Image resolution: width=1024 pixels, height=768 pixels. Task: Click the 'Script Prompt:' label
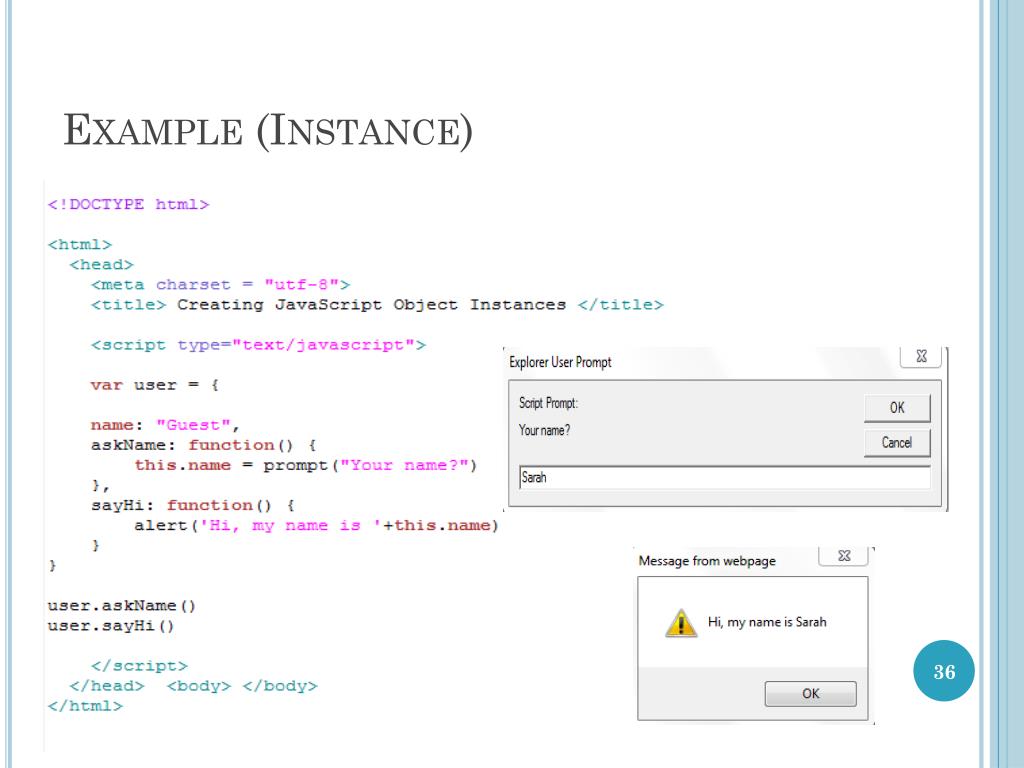tap(548, 403)
